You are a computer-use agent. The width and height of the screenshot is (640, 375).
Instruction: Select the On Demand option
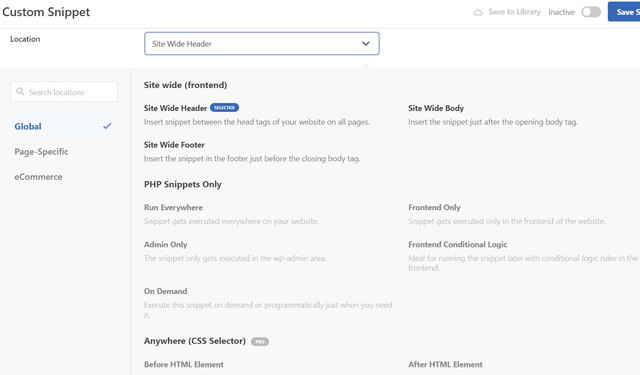coord(165,291)
